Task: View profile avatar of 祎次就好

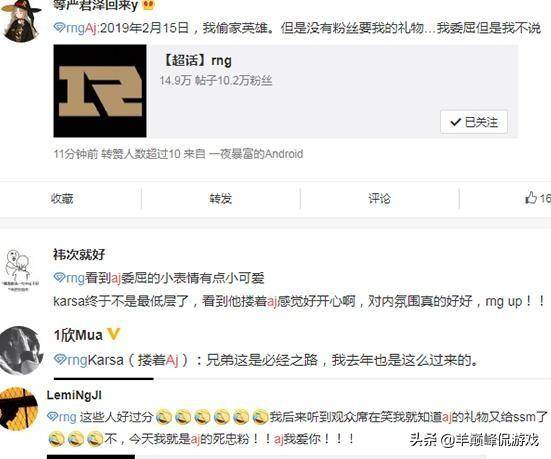Action: click(x=22, y=270)
